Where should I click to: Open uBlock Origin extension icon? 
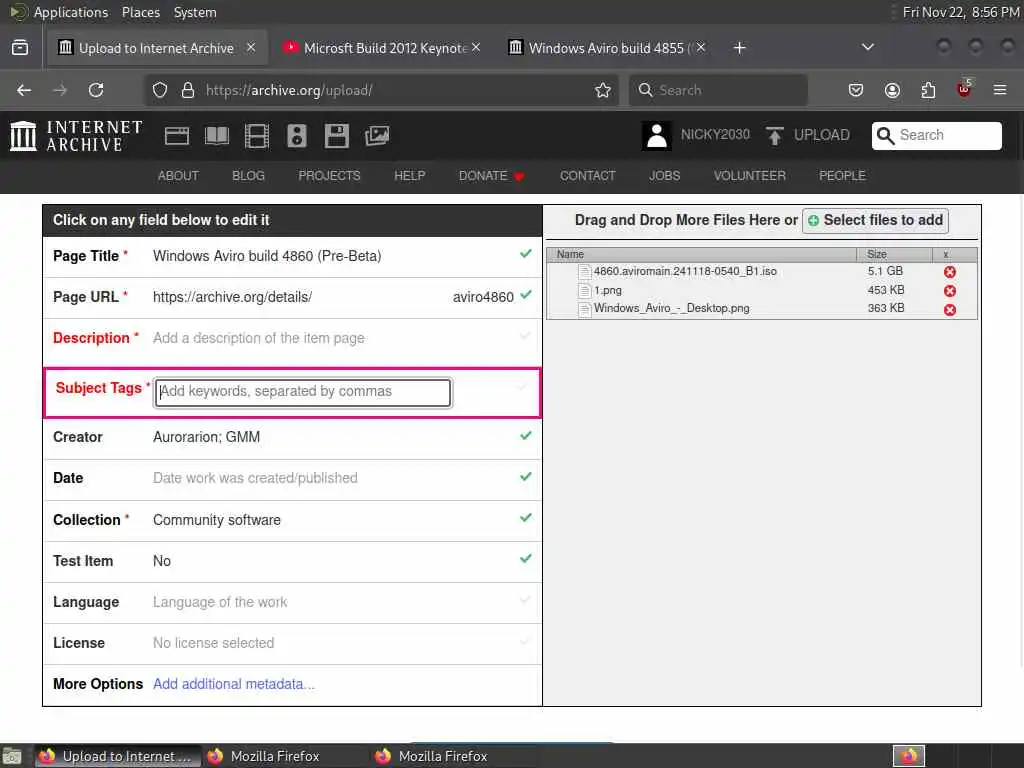click(964, 89)
